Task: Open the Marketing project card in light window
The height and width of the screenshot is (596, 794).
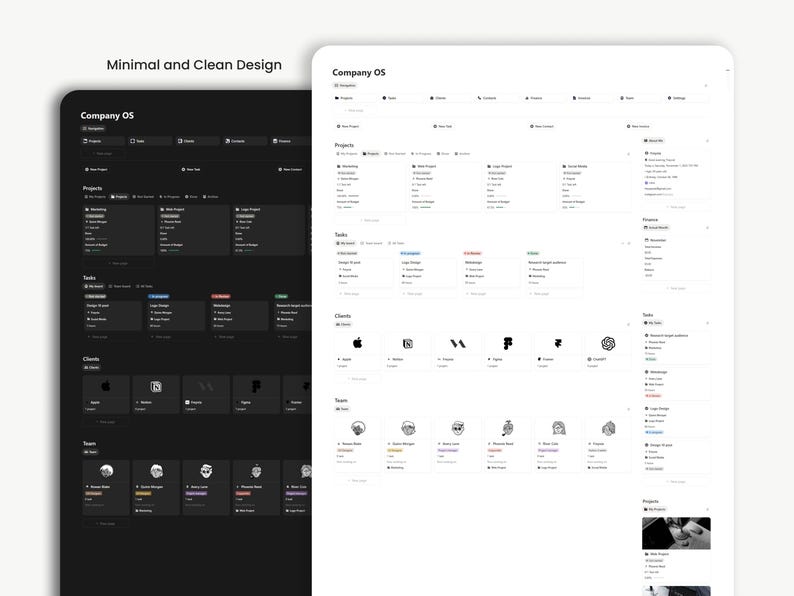Action: [369, 186]
